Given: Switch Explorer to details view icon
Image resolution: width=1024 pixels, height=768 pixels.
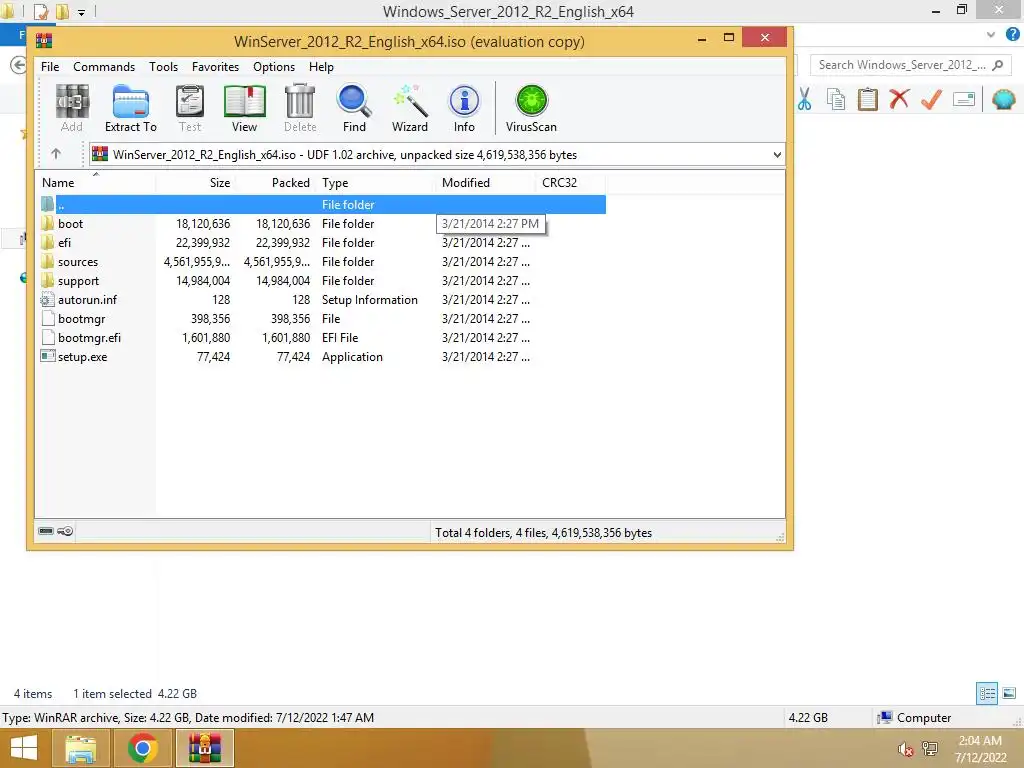Looking at the screenshot, I should click(987, 693).
